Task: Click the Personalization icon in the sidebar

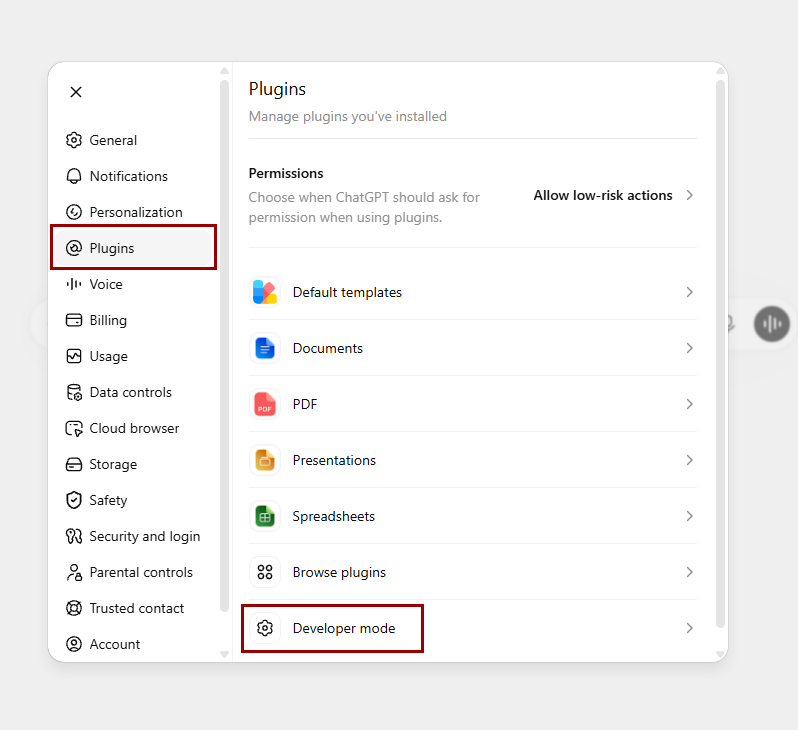Action: (x=74, y=212)
